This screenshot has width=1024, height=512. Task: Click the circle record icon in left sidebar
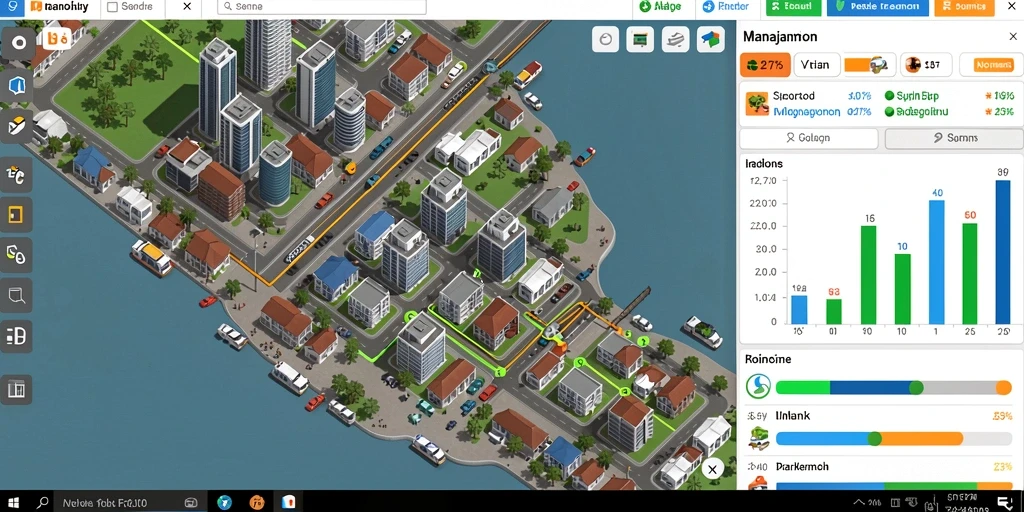point(19,44)
